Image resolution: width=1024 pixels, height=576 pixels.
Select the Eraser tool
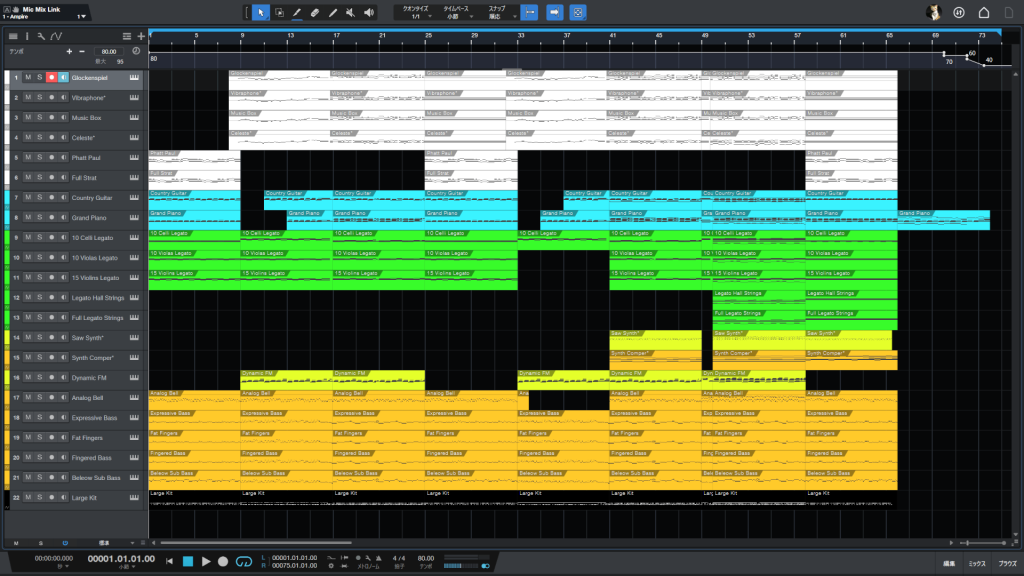pyautogui.click(x=314, y=12)
